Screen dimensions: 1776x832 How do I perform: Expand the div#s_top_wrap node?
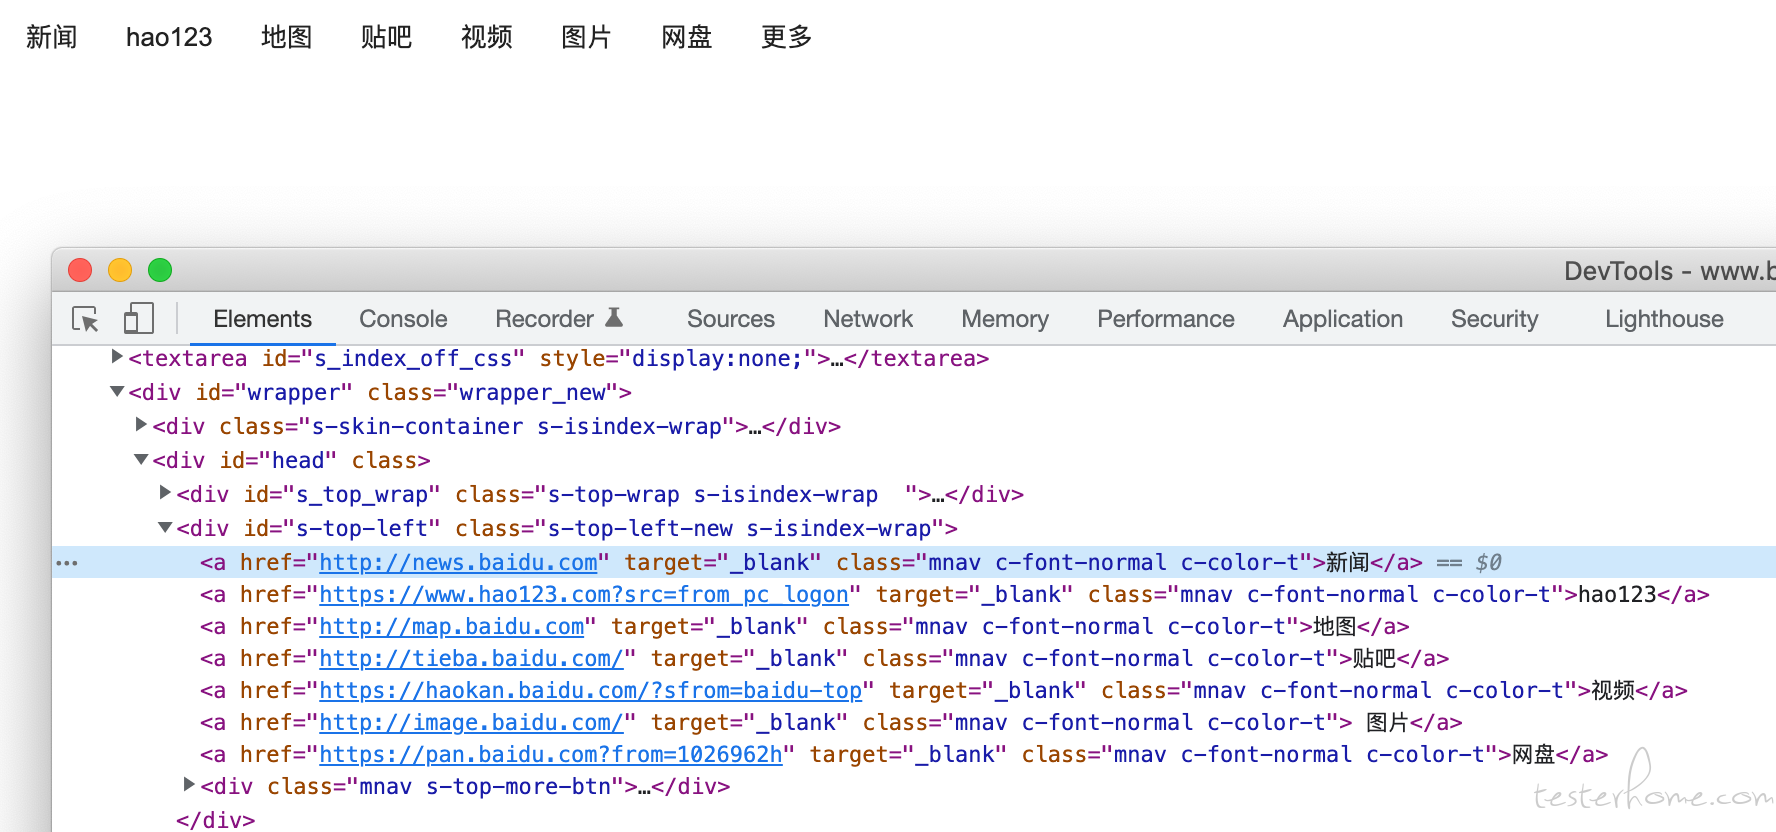coord(165,493)
